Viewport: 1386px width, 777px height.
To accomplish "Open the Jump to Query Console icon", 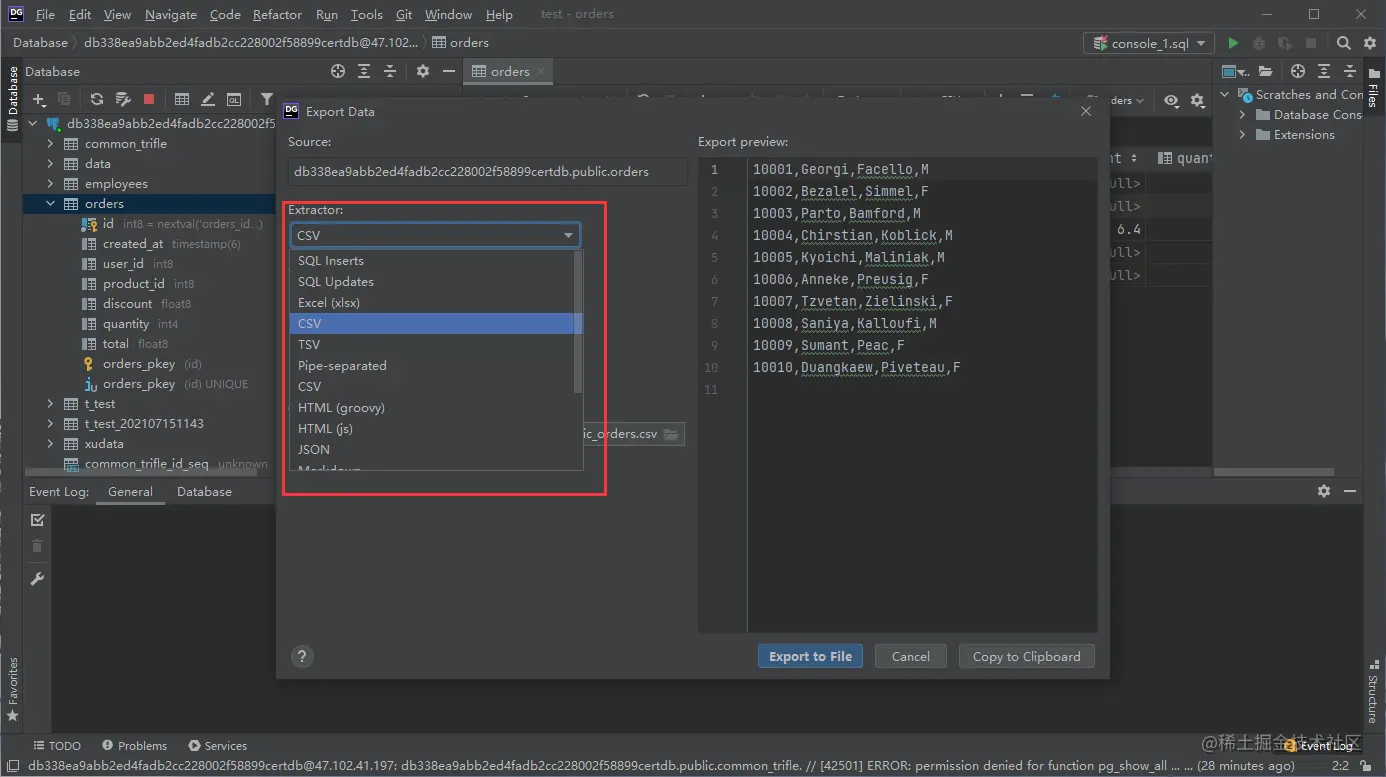I will [x=234, y=99].
